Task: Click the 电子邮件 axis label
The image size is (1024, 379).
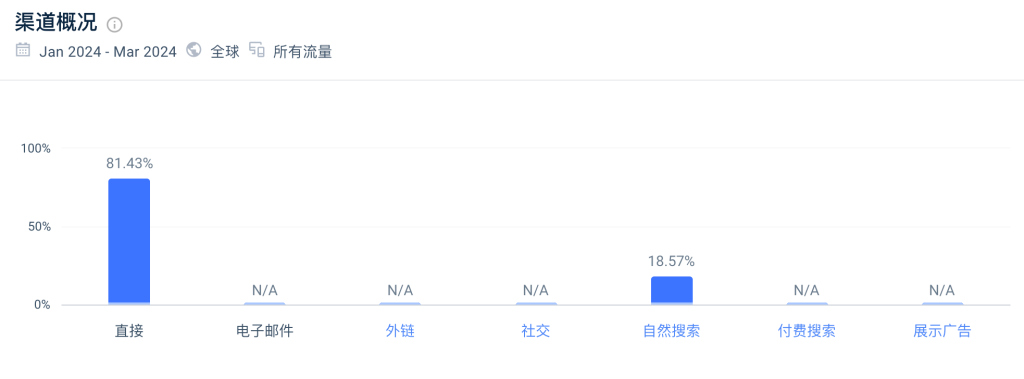Action: 264,331
